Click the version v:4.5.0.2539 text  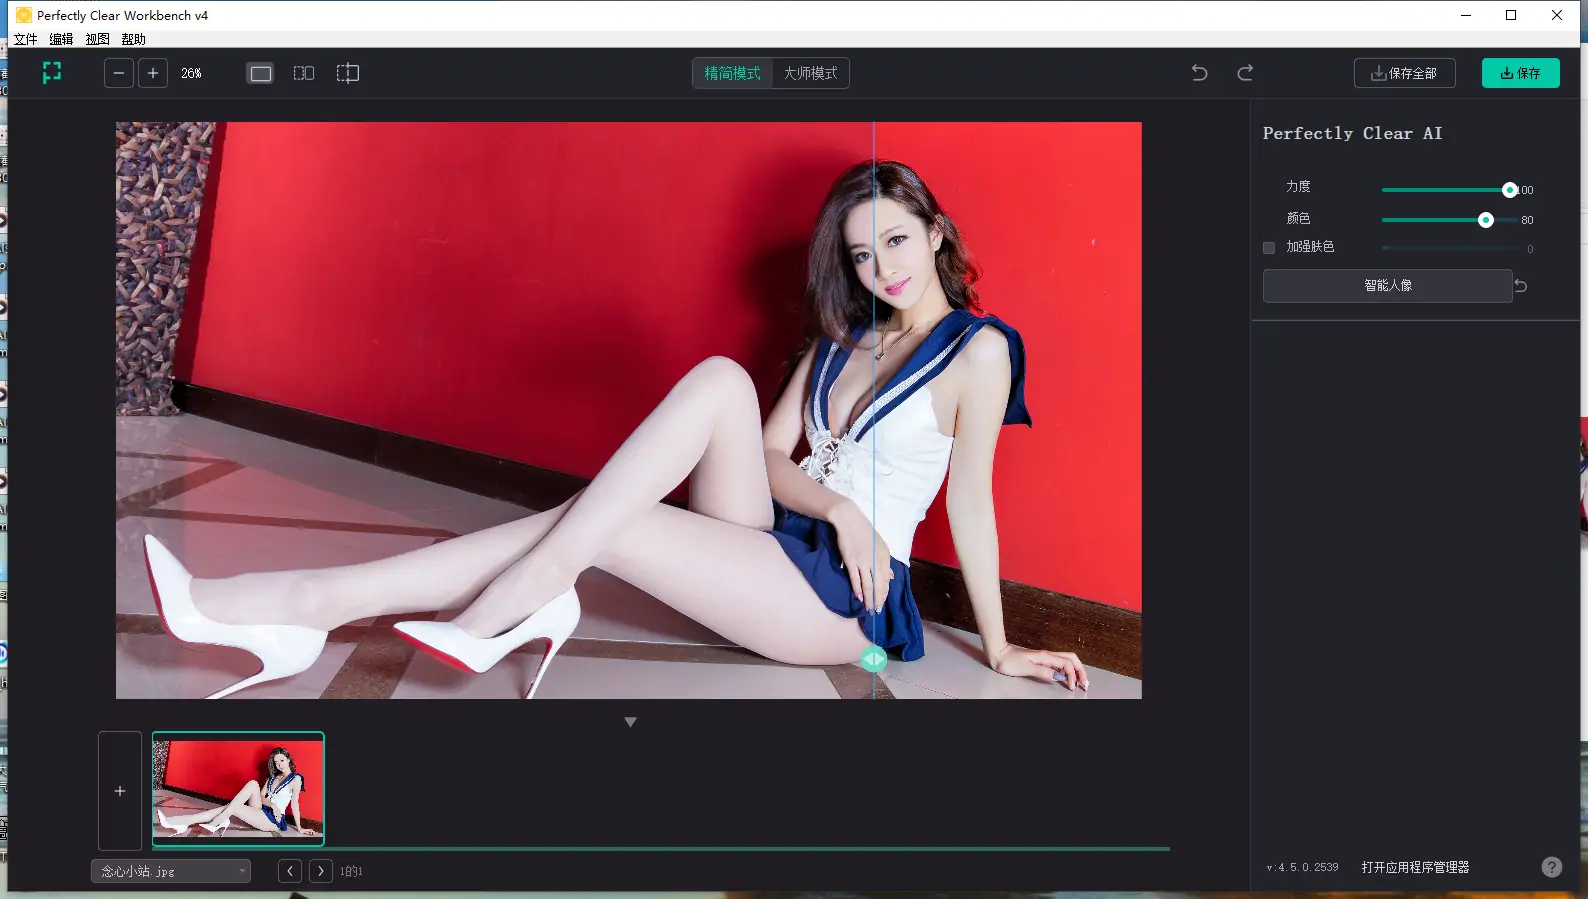point(1302,867)
